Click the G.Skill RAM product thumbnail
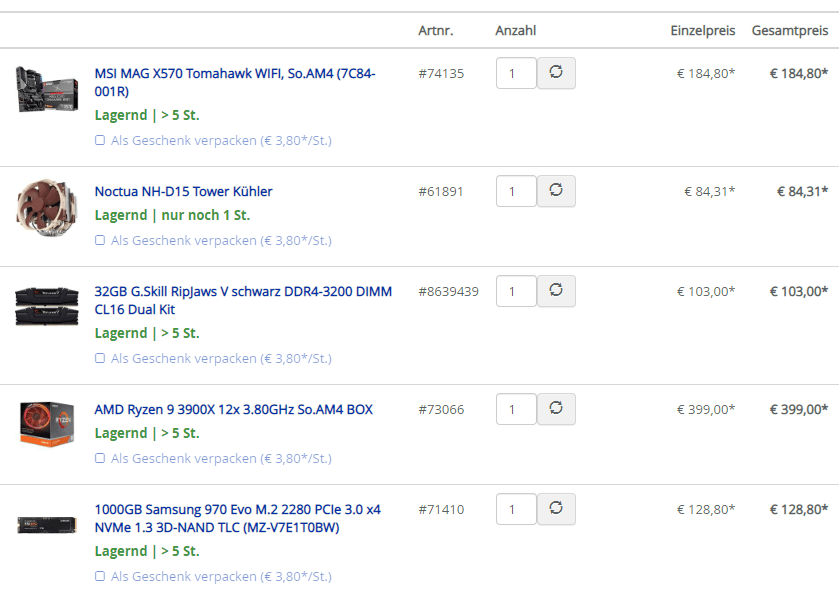Image resolution: width=839 pixels, height=591 pixels. (x=47, y=306)
